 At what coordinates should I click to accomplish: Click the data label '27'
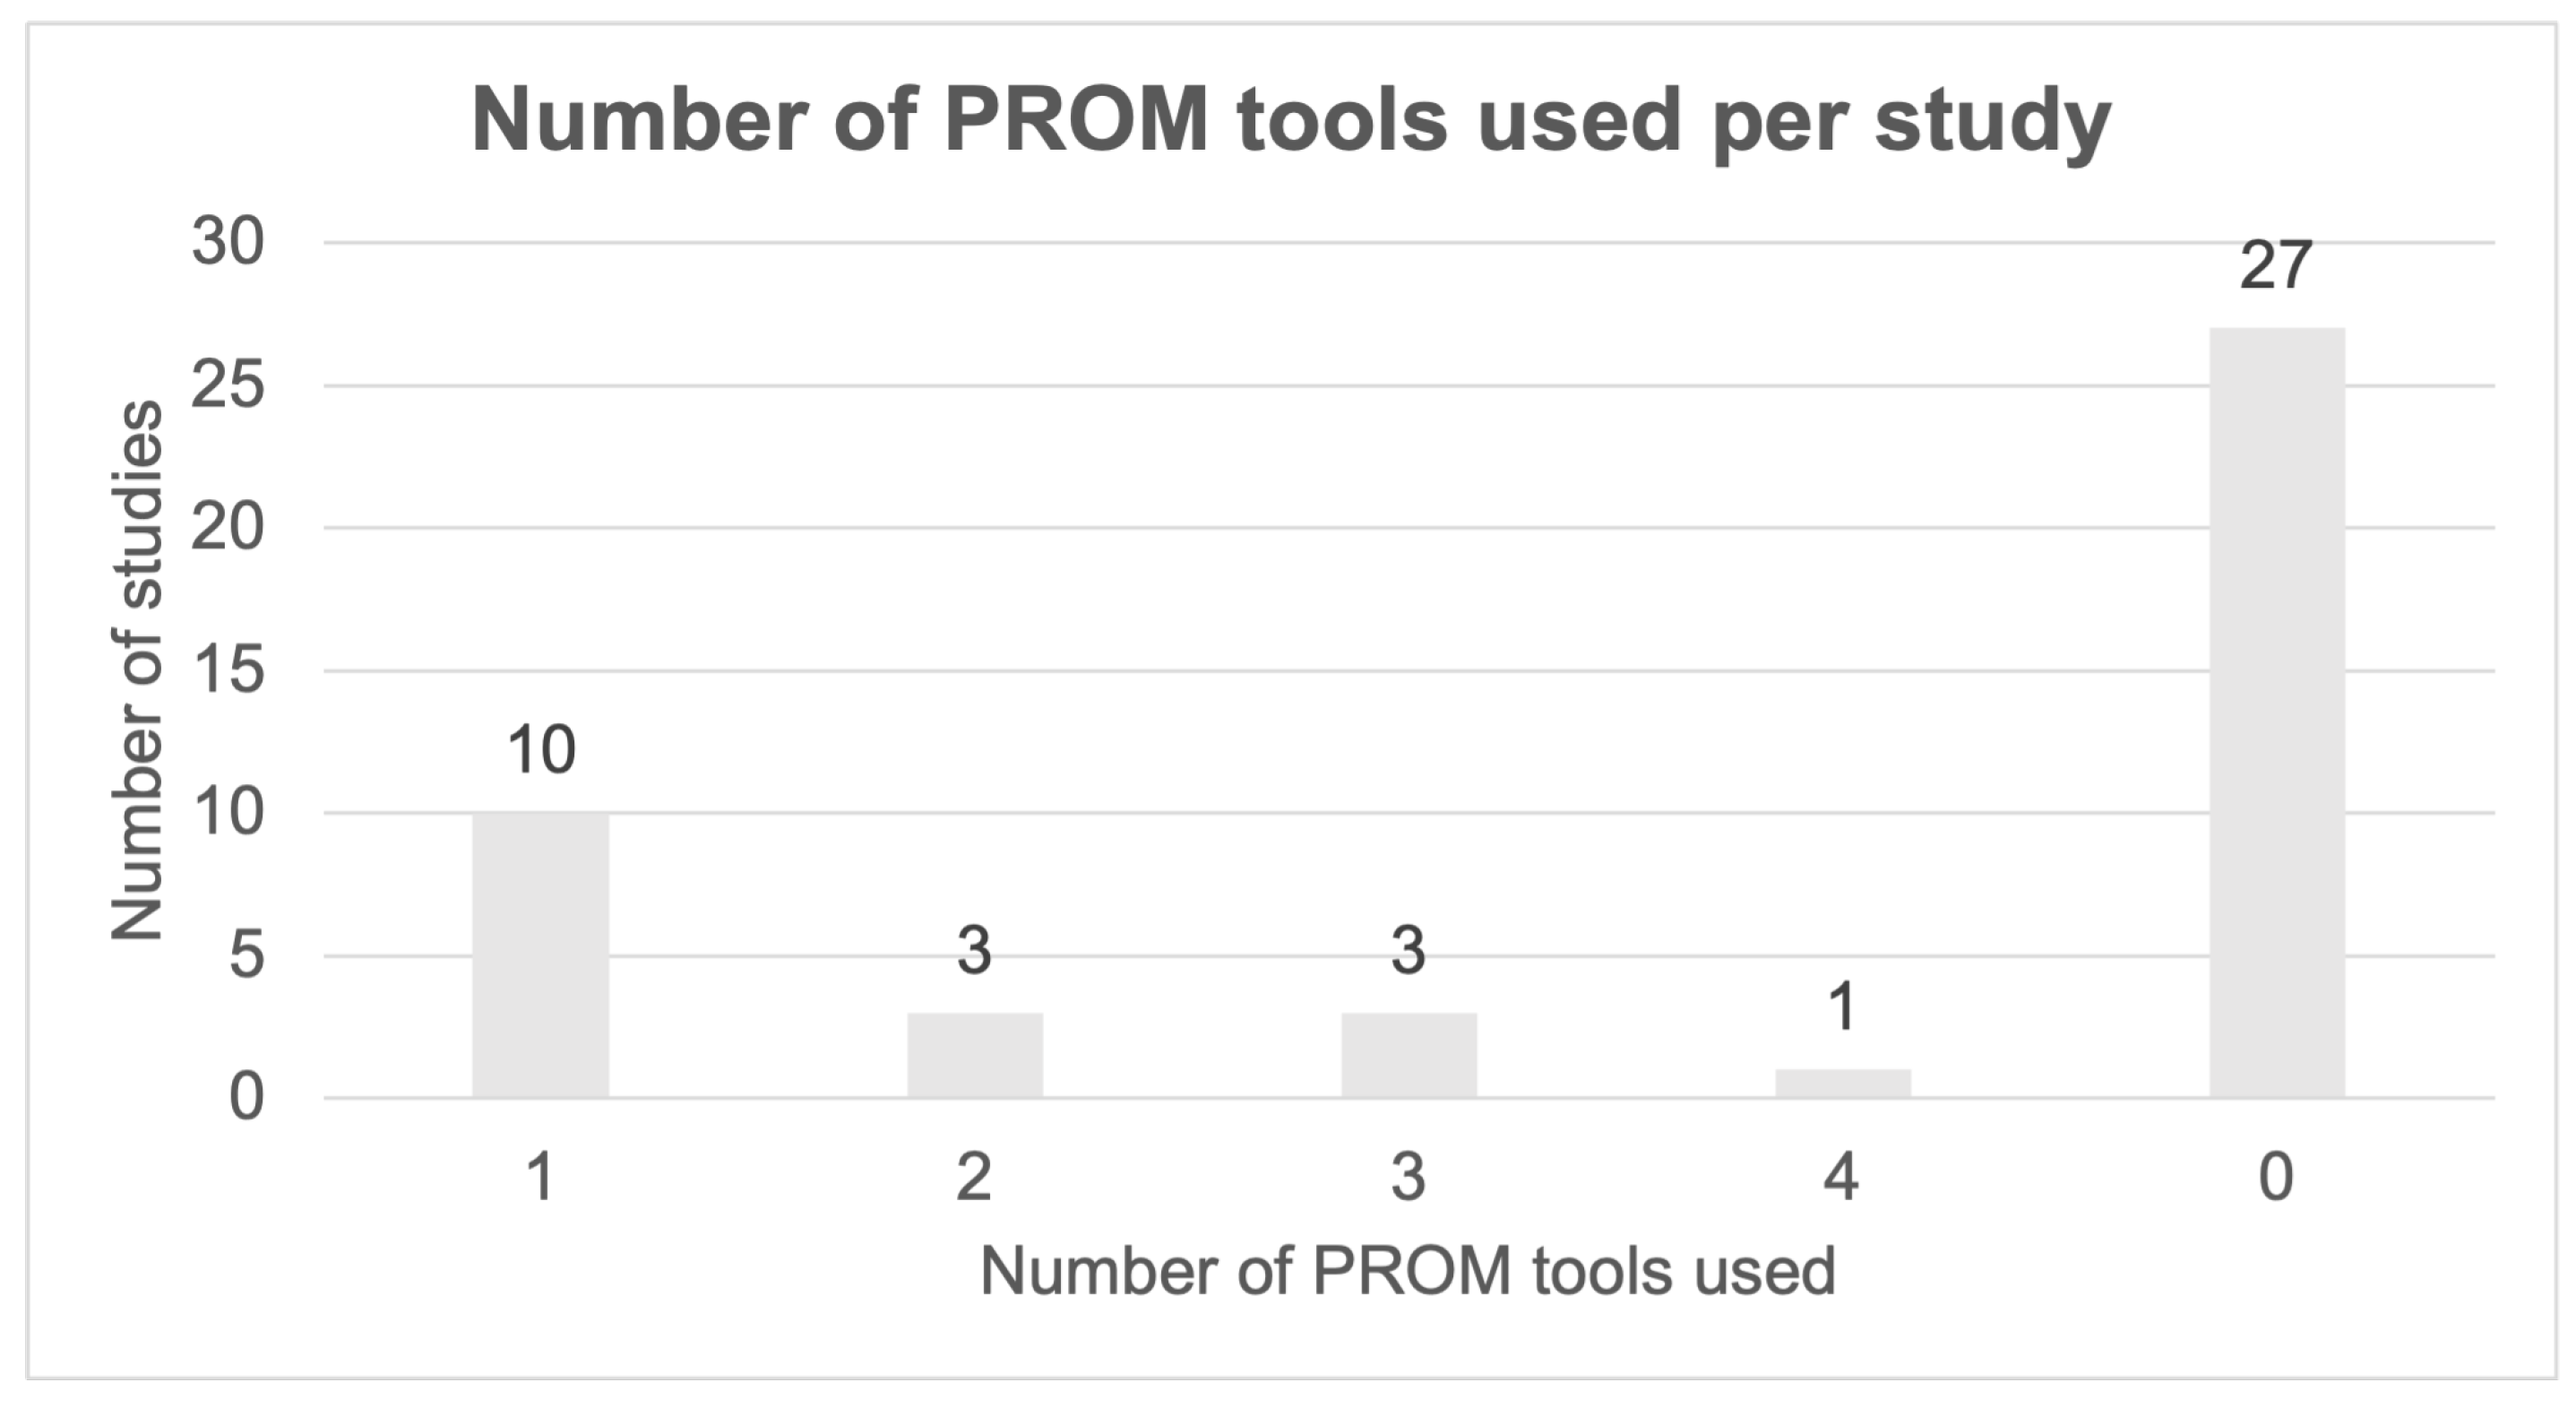click(x=2276, y=266)
